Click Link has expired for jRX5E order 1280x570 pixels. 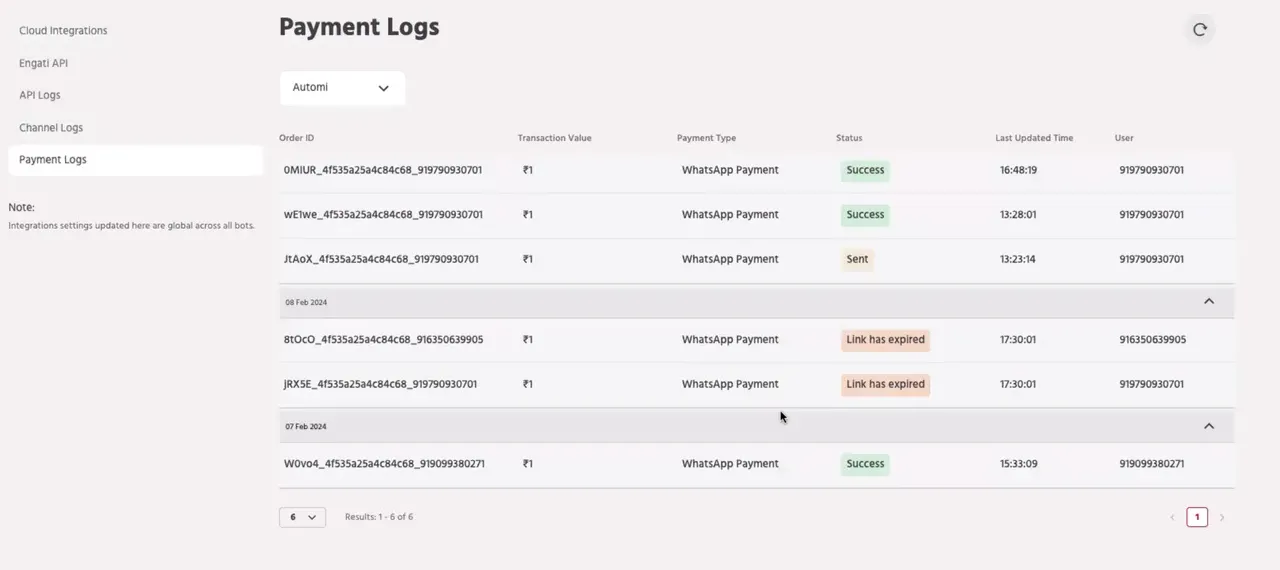[885, 384]
